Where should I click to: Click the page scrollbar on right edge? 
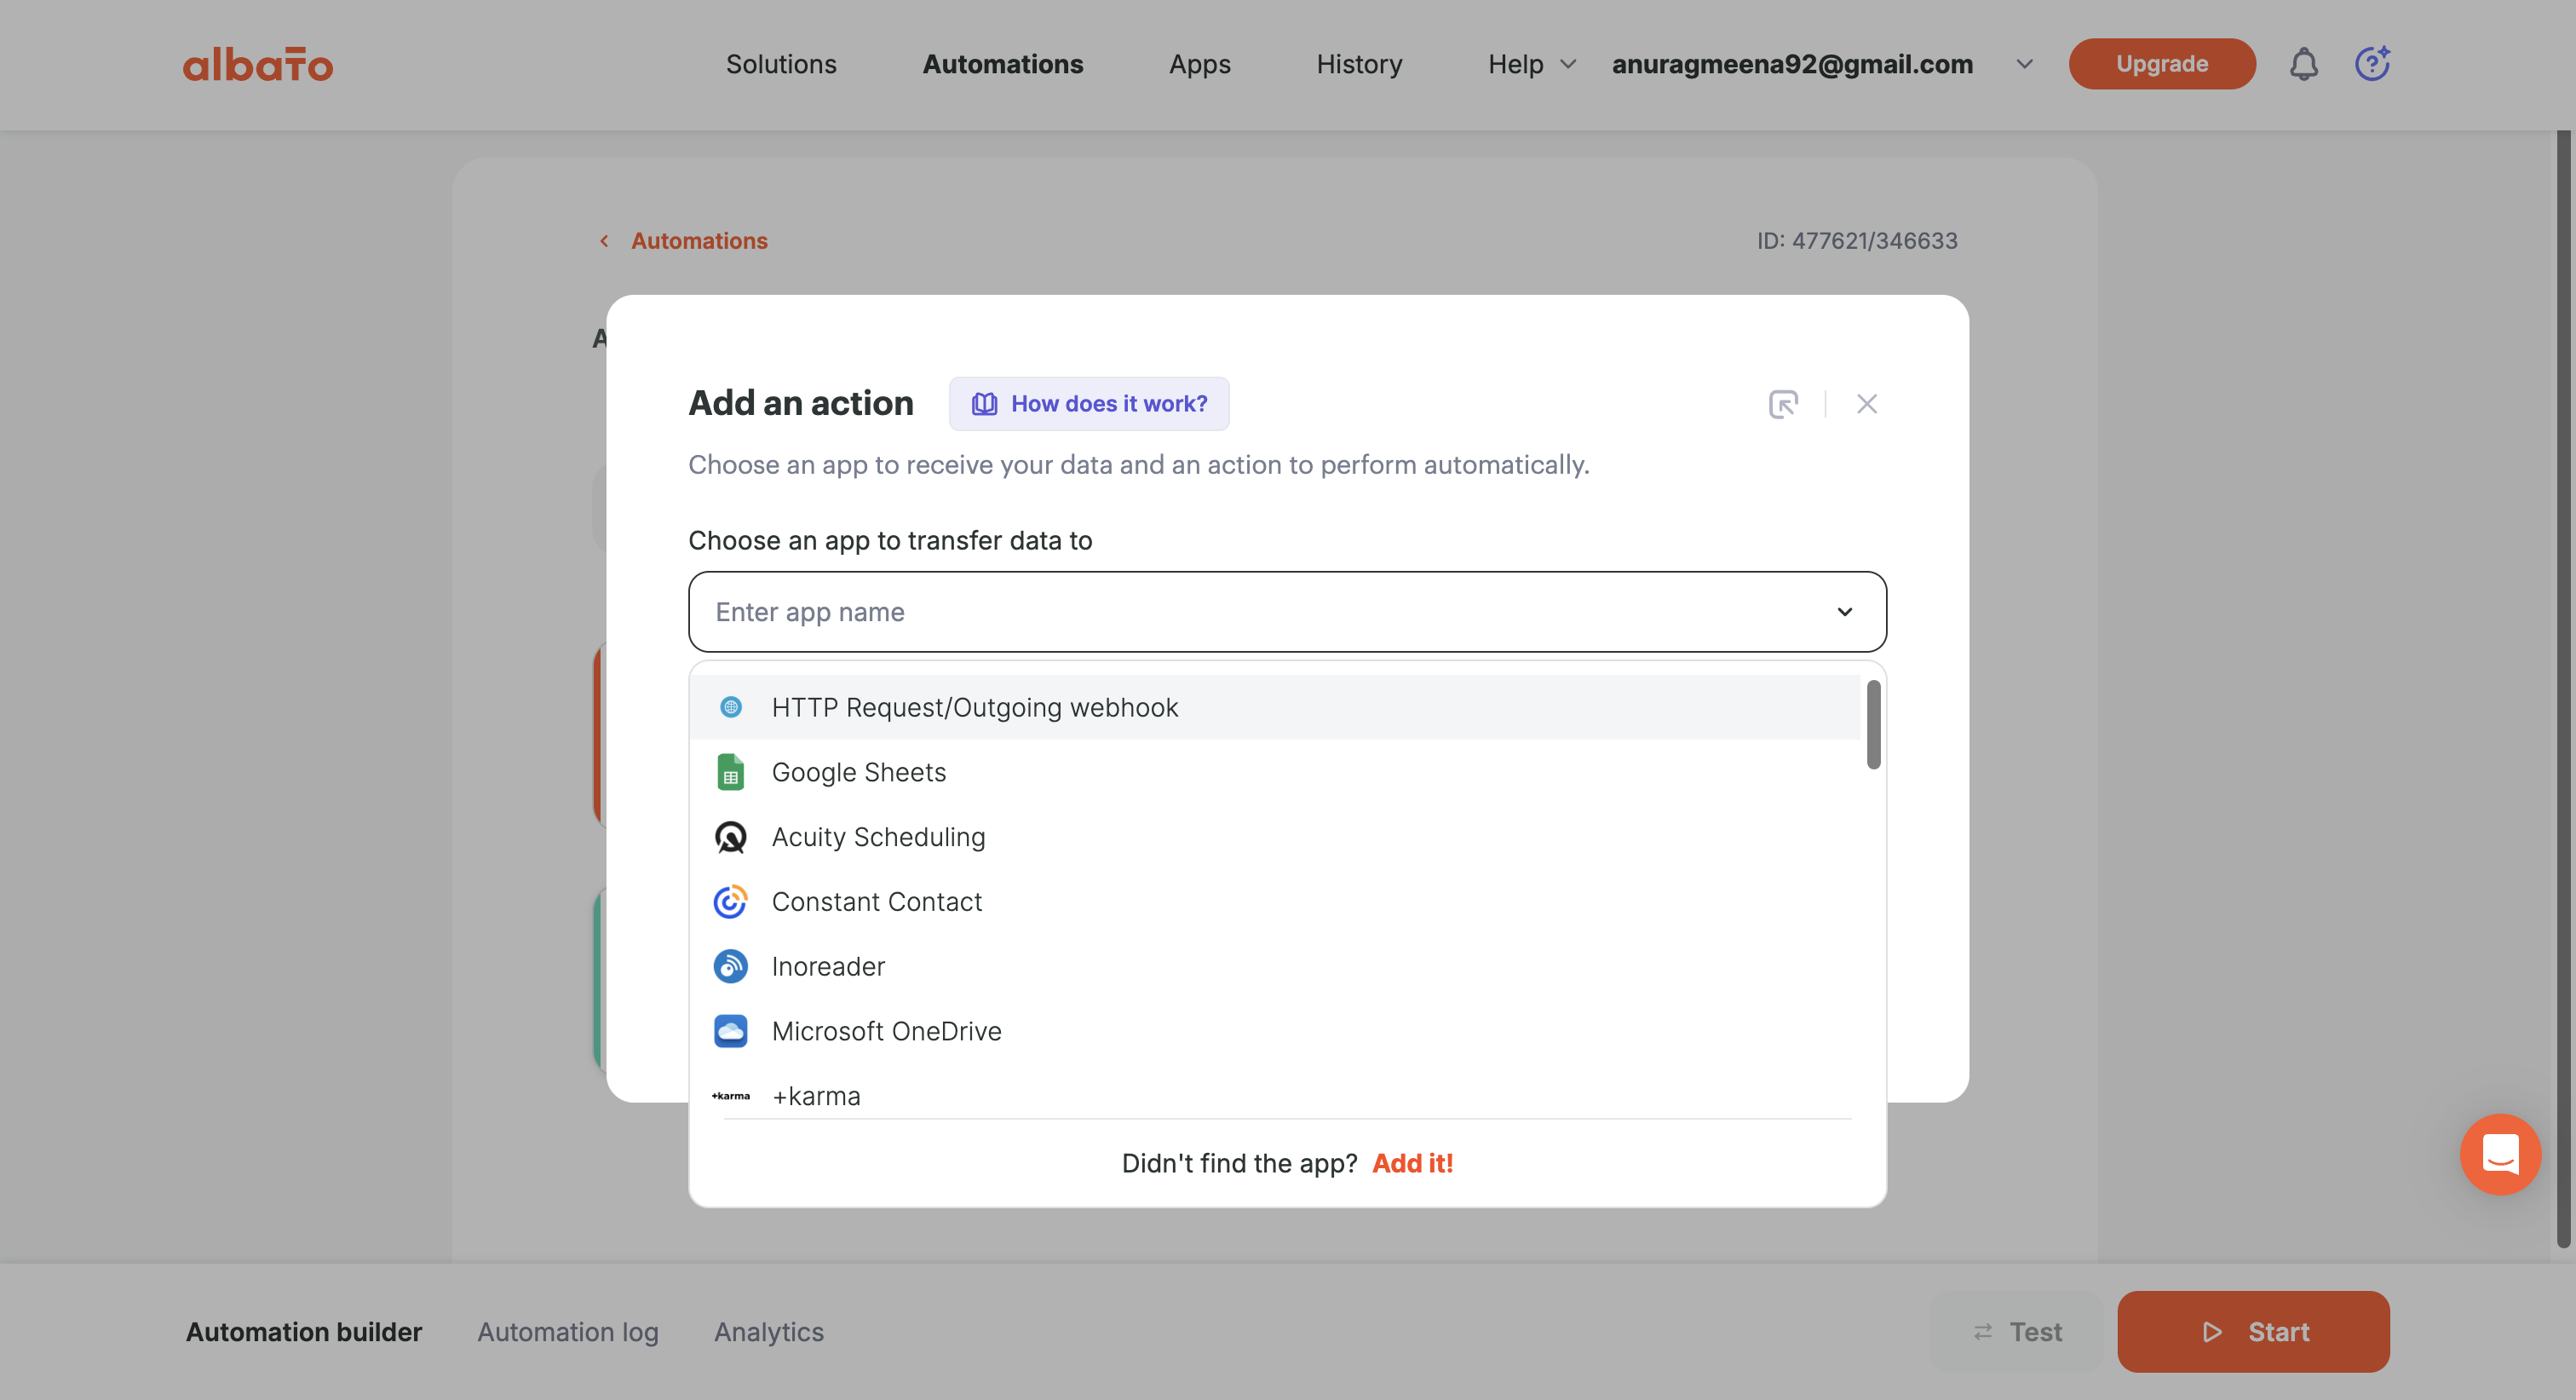(2564, 690)
